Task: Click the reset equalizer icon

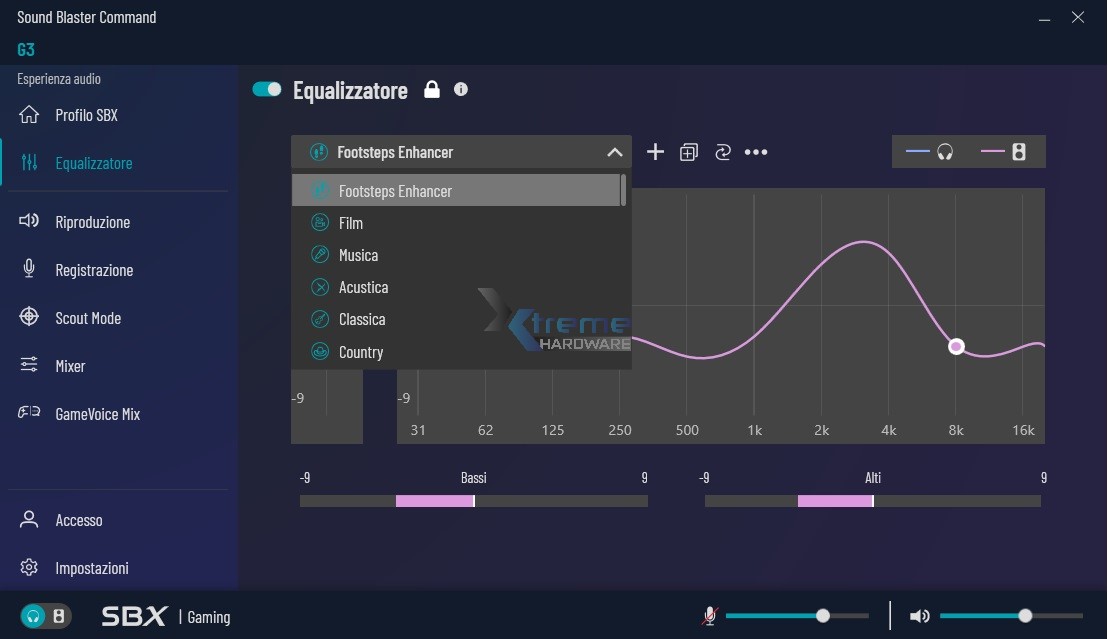Action: click(x=722, y=152)
